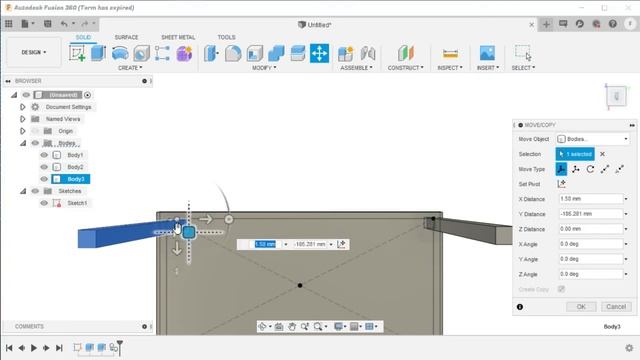Clear the selection with the X button

tap(602, 154)
